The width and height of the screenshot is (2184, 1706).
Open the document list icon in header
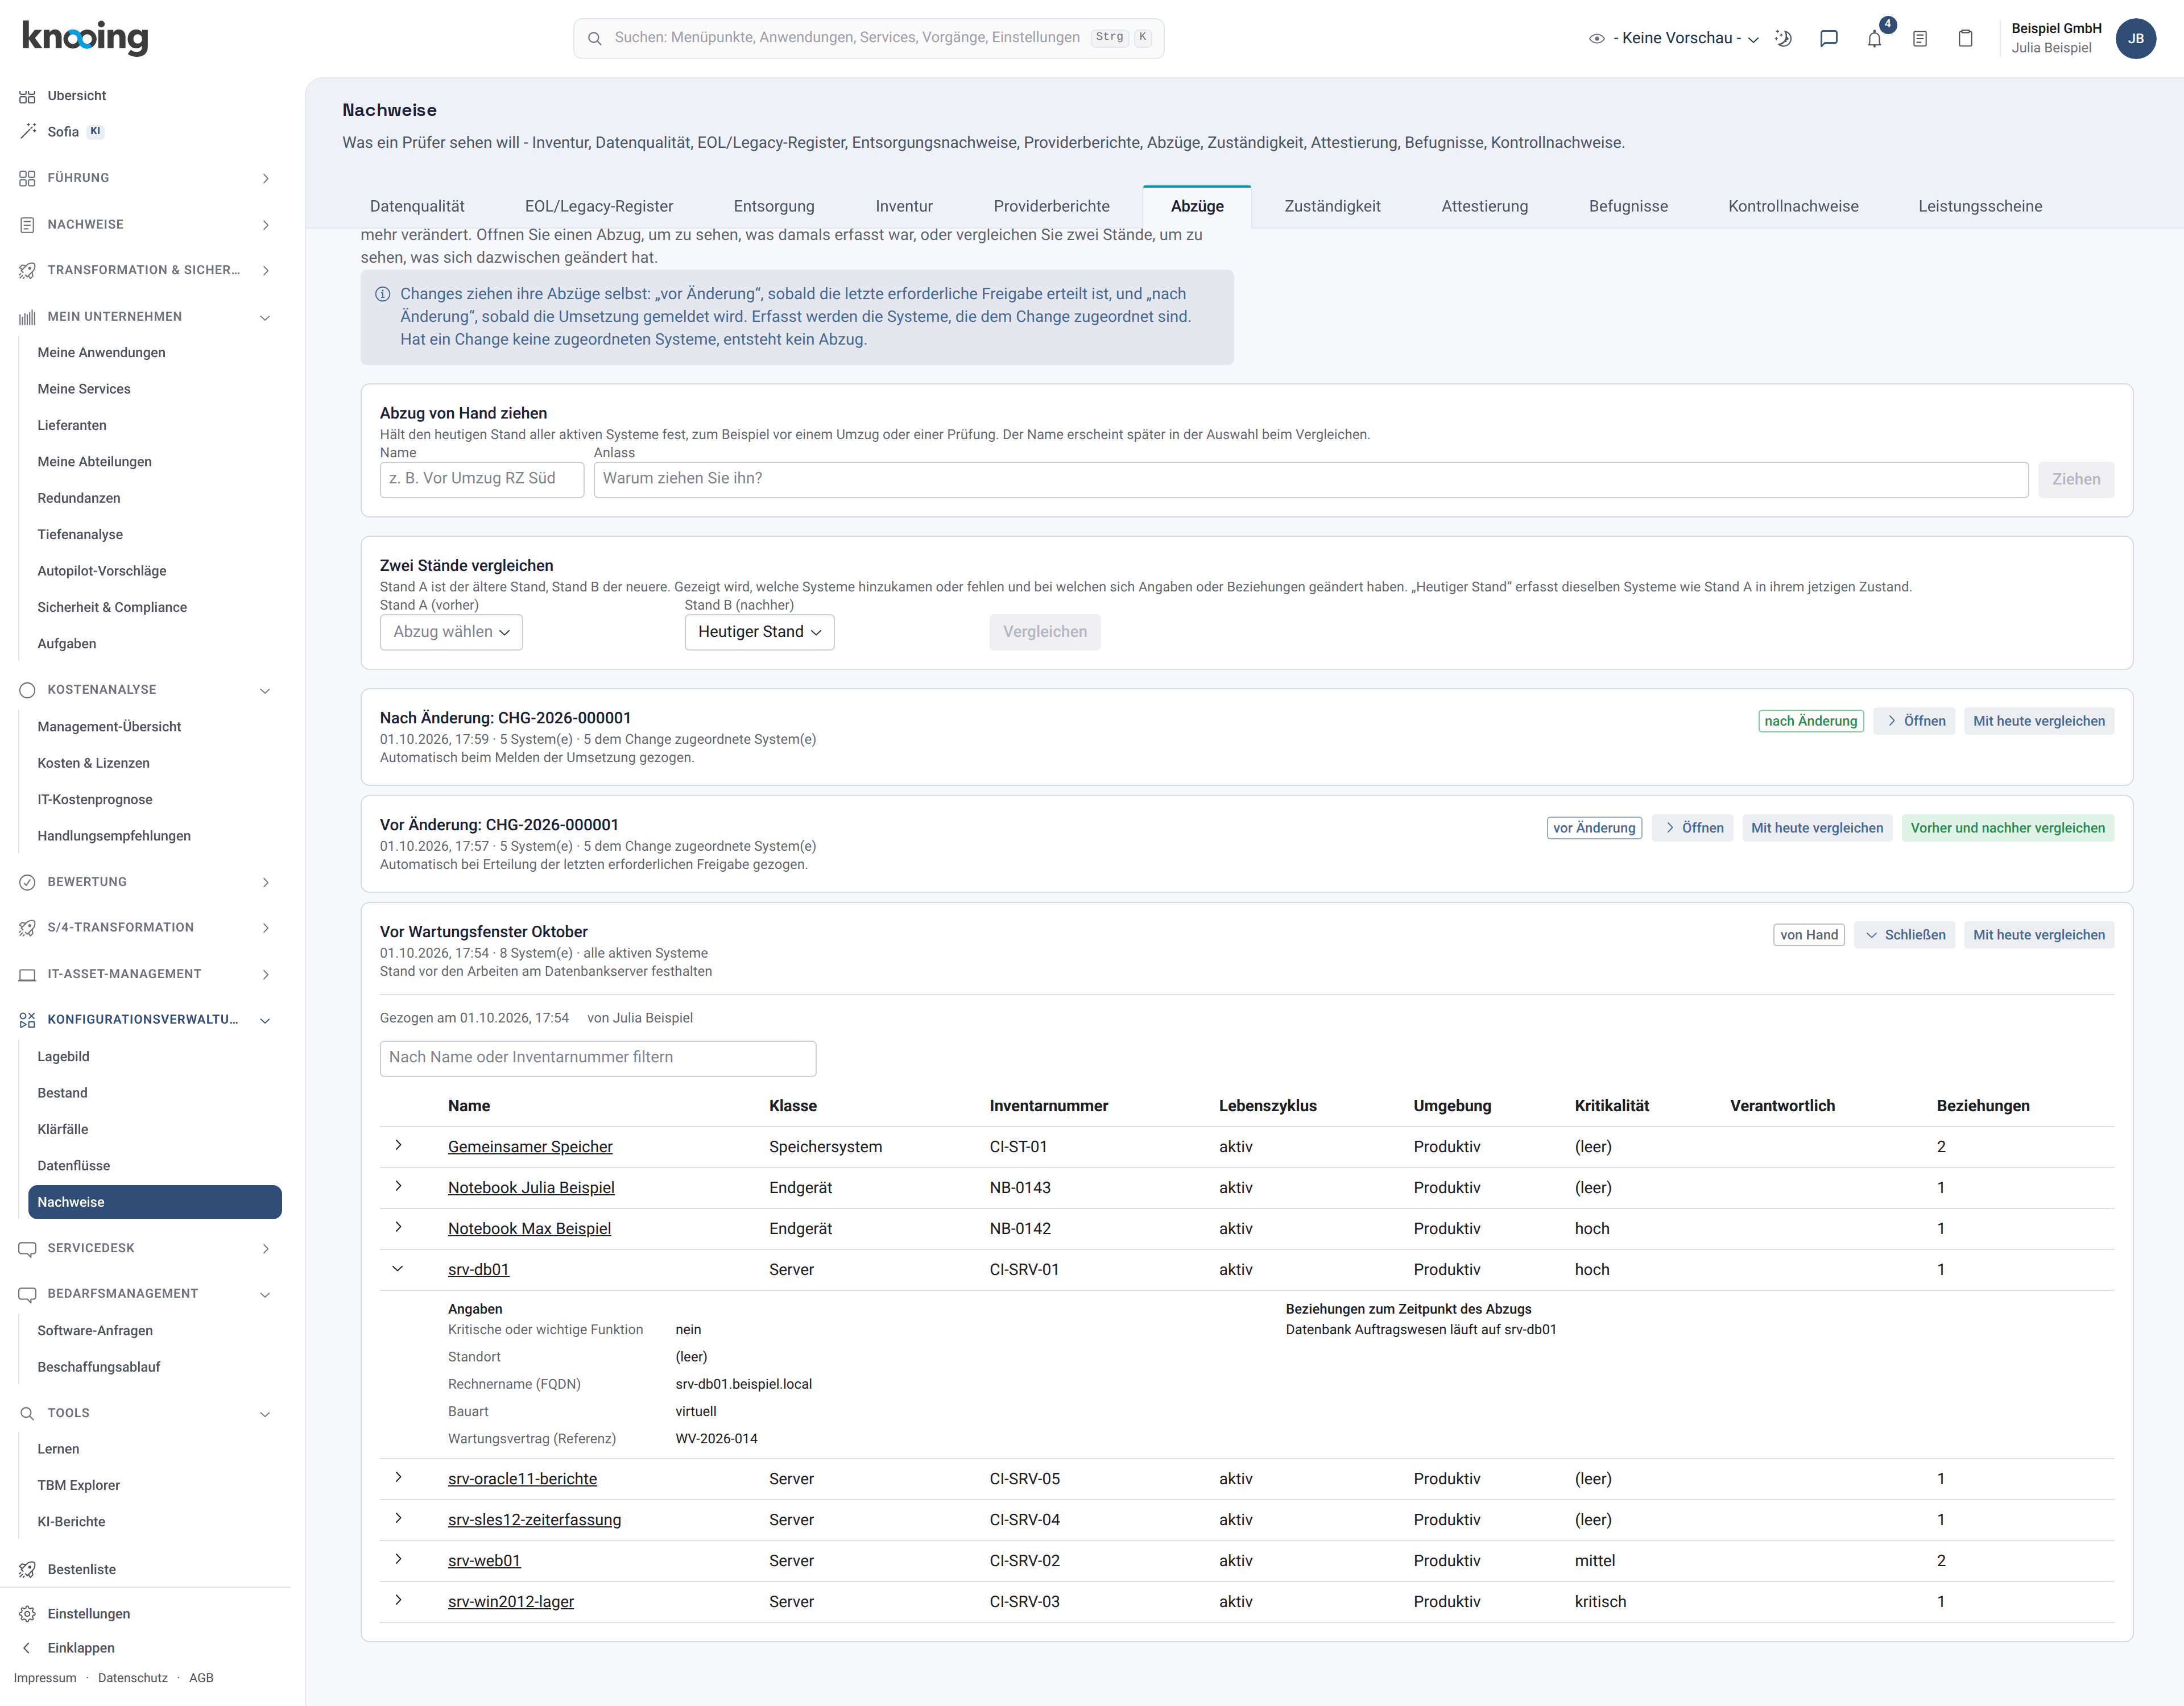point(1919,38)
